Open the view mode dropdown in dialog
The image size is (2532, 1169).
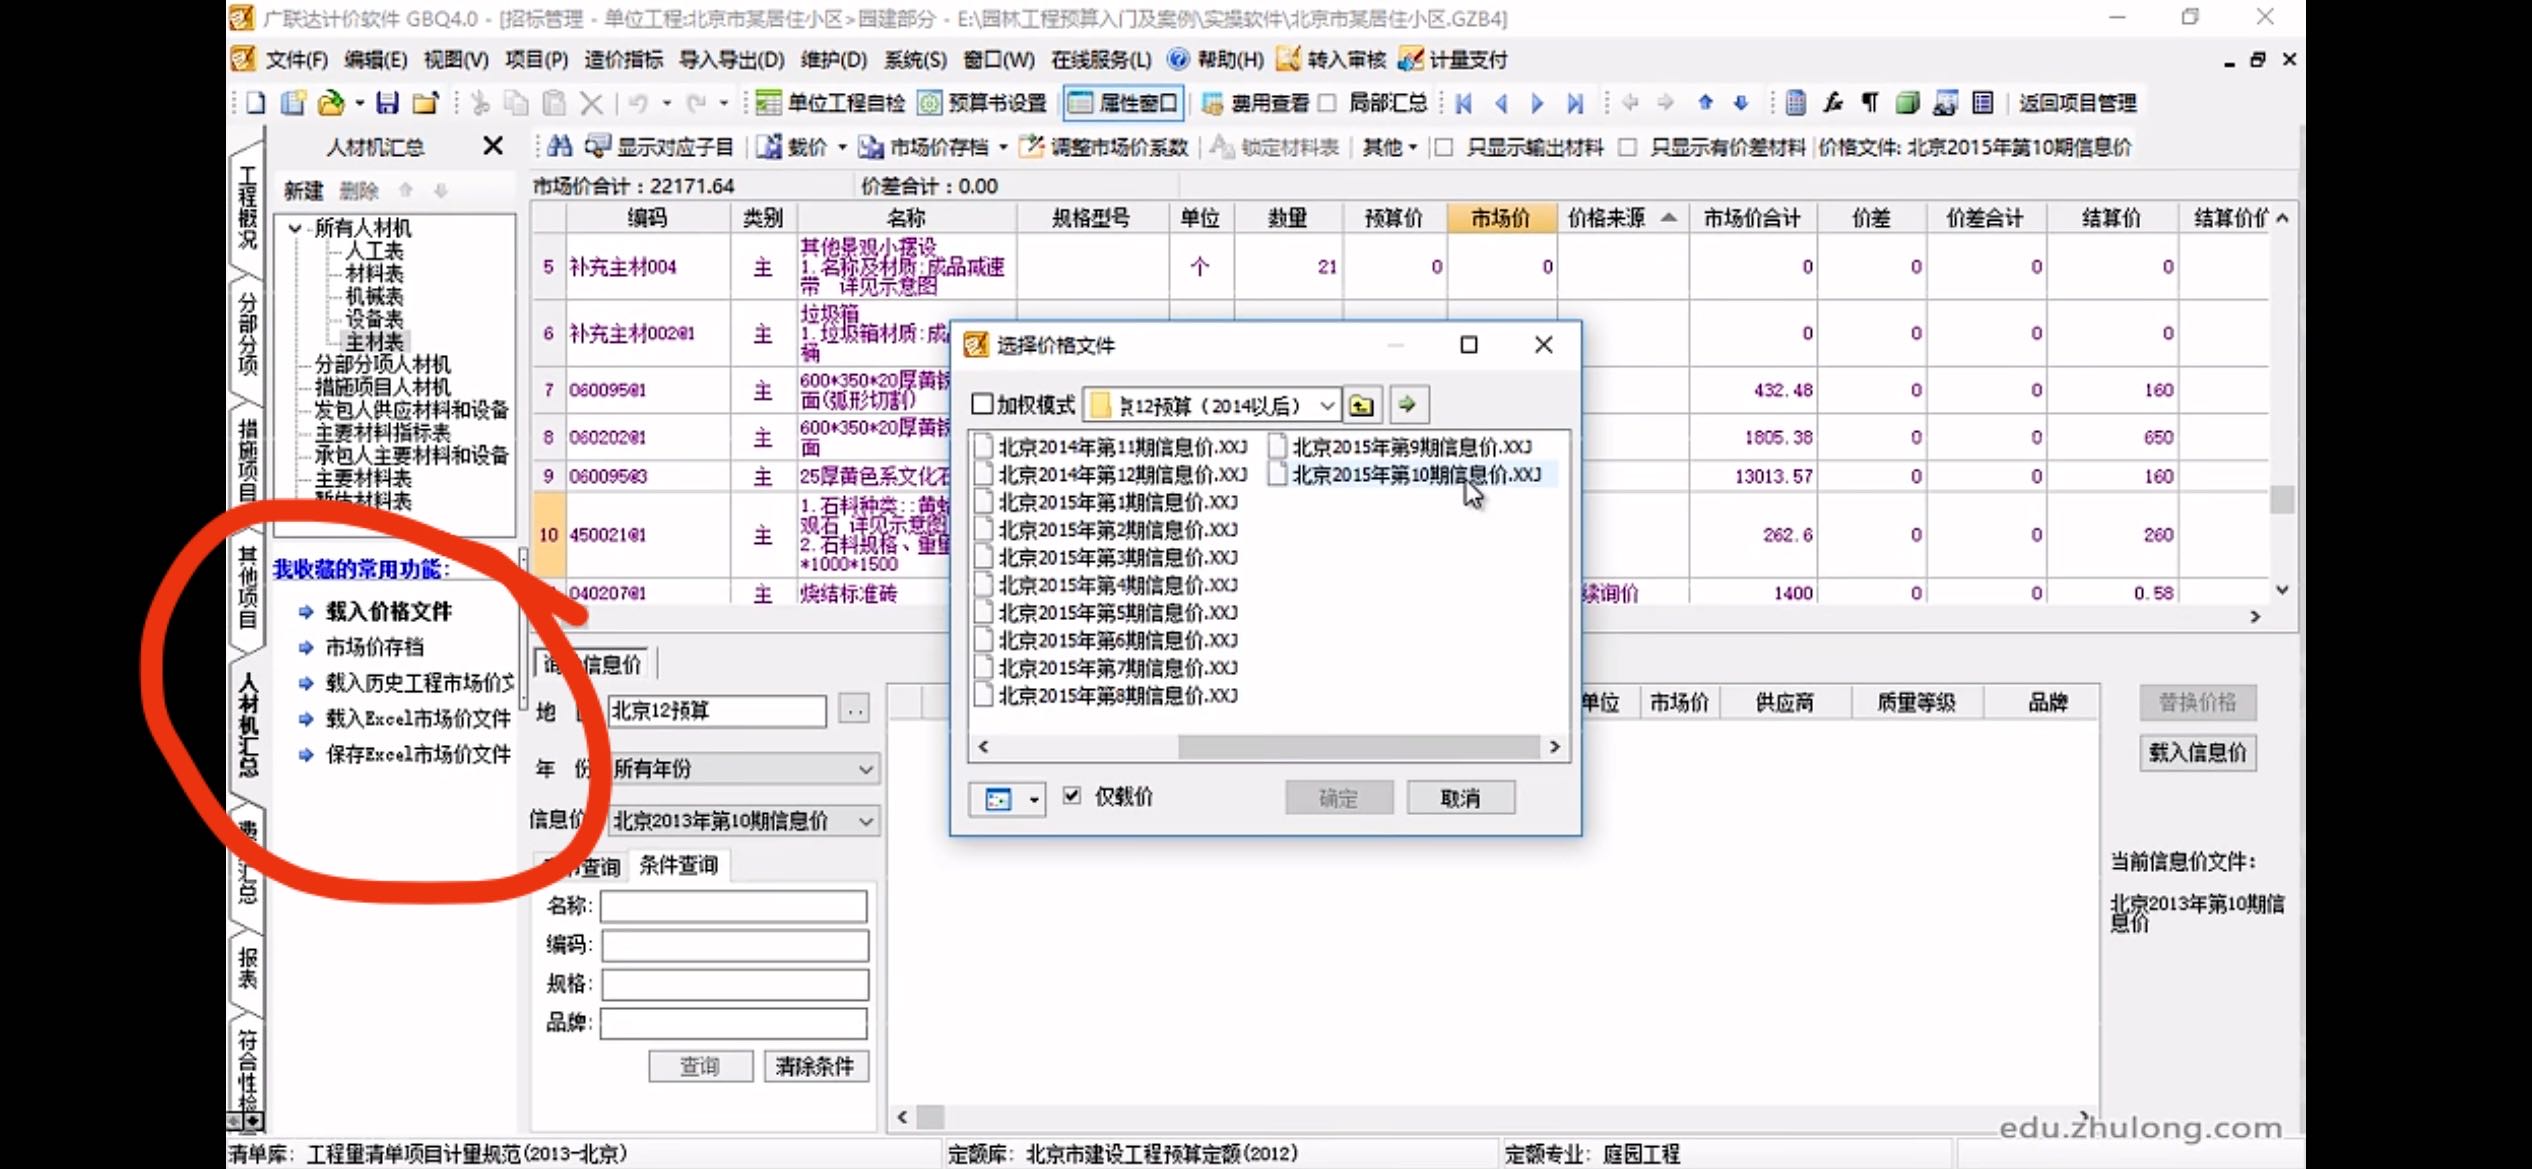point(1033,799)
